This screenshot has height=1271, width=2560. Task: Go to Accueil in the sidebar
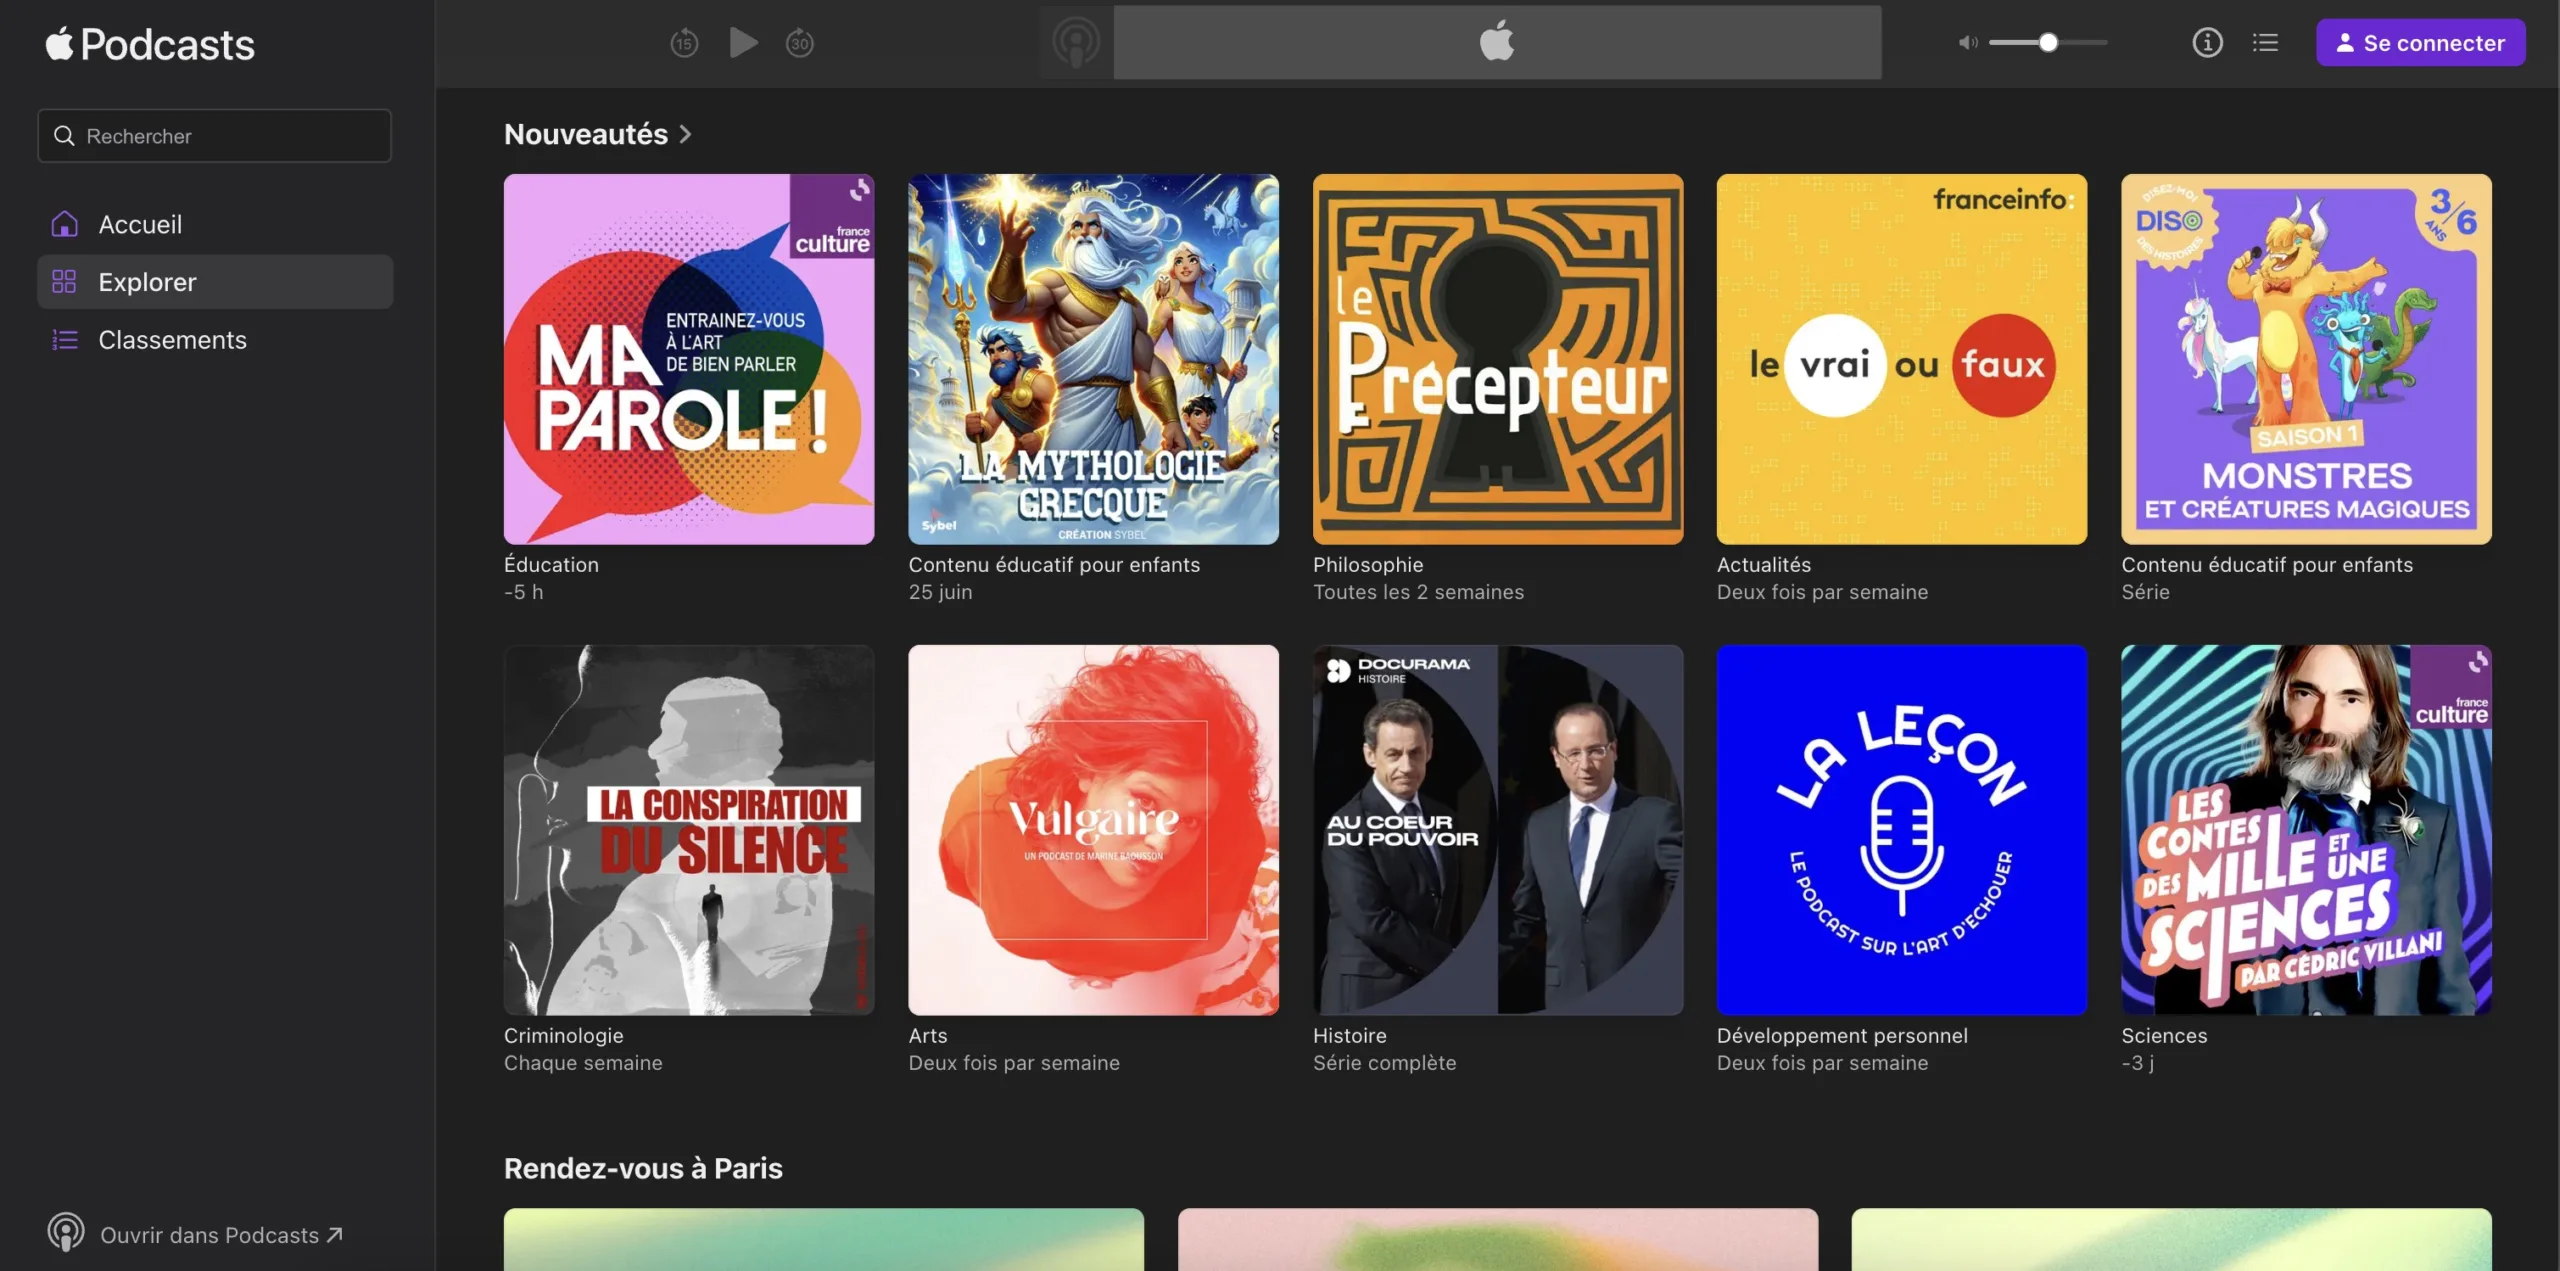214,224
